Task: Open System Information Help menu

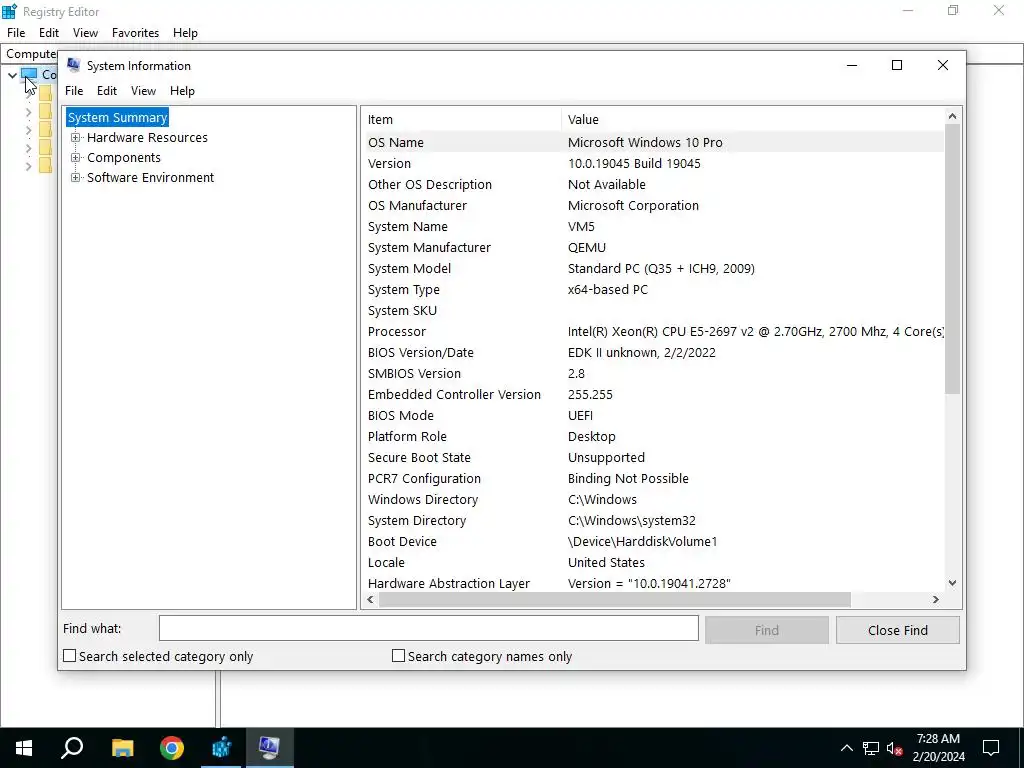Action: pyautogui.click(x=182, y=91)
